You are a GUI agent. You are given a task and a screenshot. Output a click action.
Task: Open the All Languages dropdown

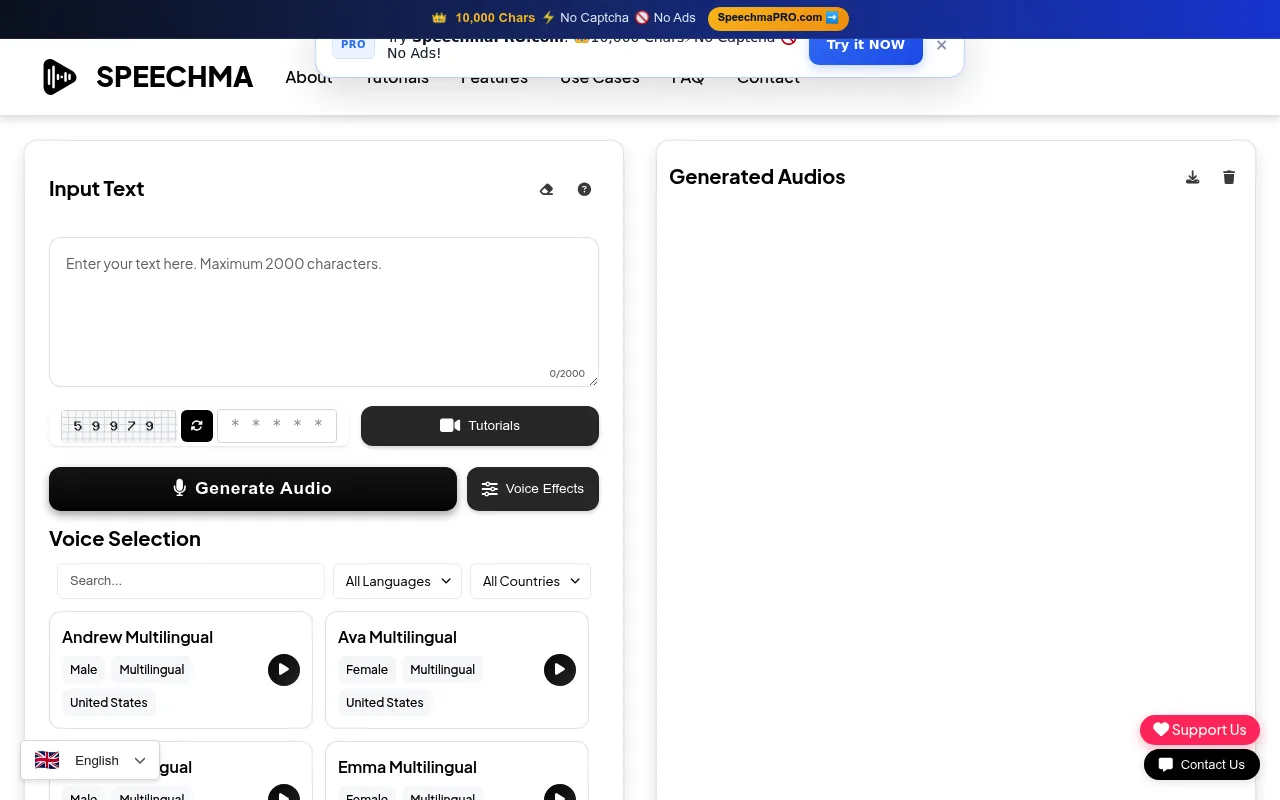[397, 581]
